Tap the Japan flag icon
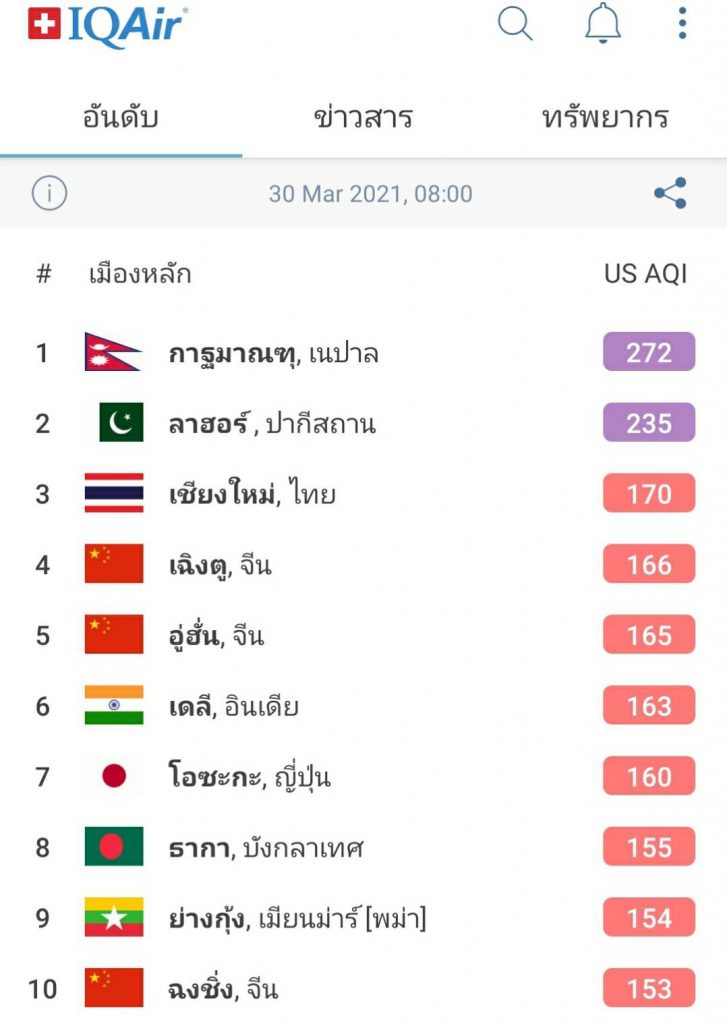 coord(114,776)
